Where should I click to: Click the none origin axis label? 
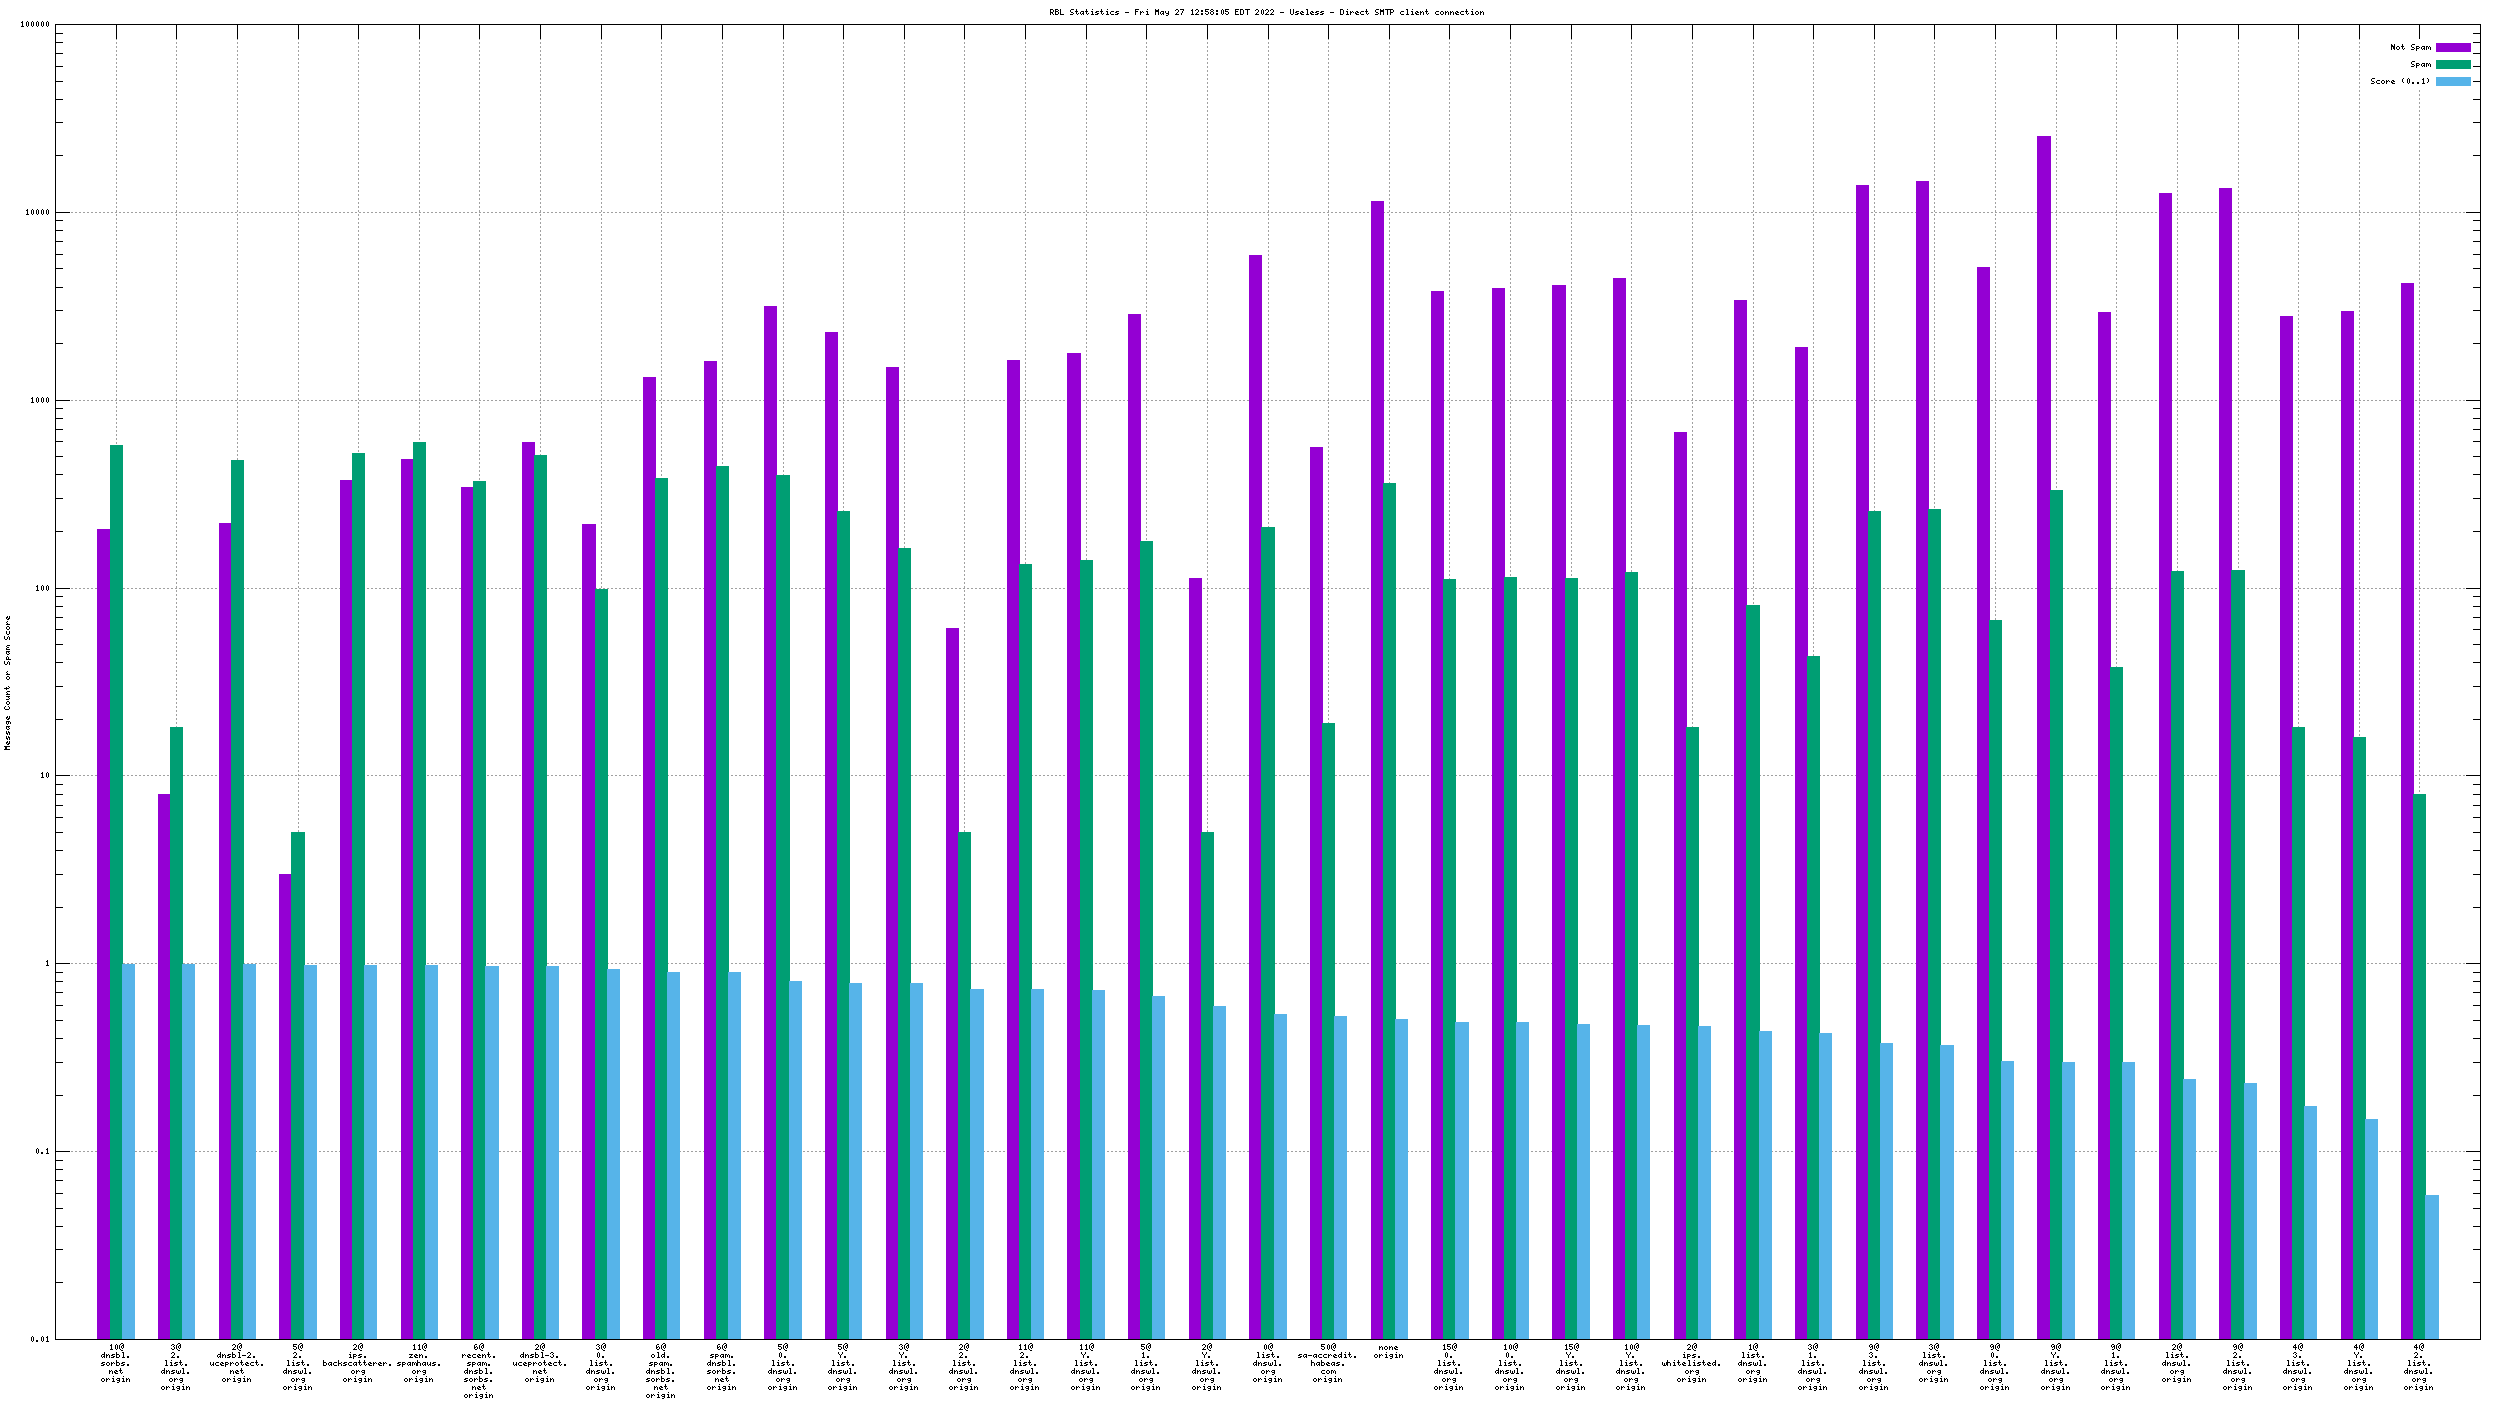point(1388,1352)
